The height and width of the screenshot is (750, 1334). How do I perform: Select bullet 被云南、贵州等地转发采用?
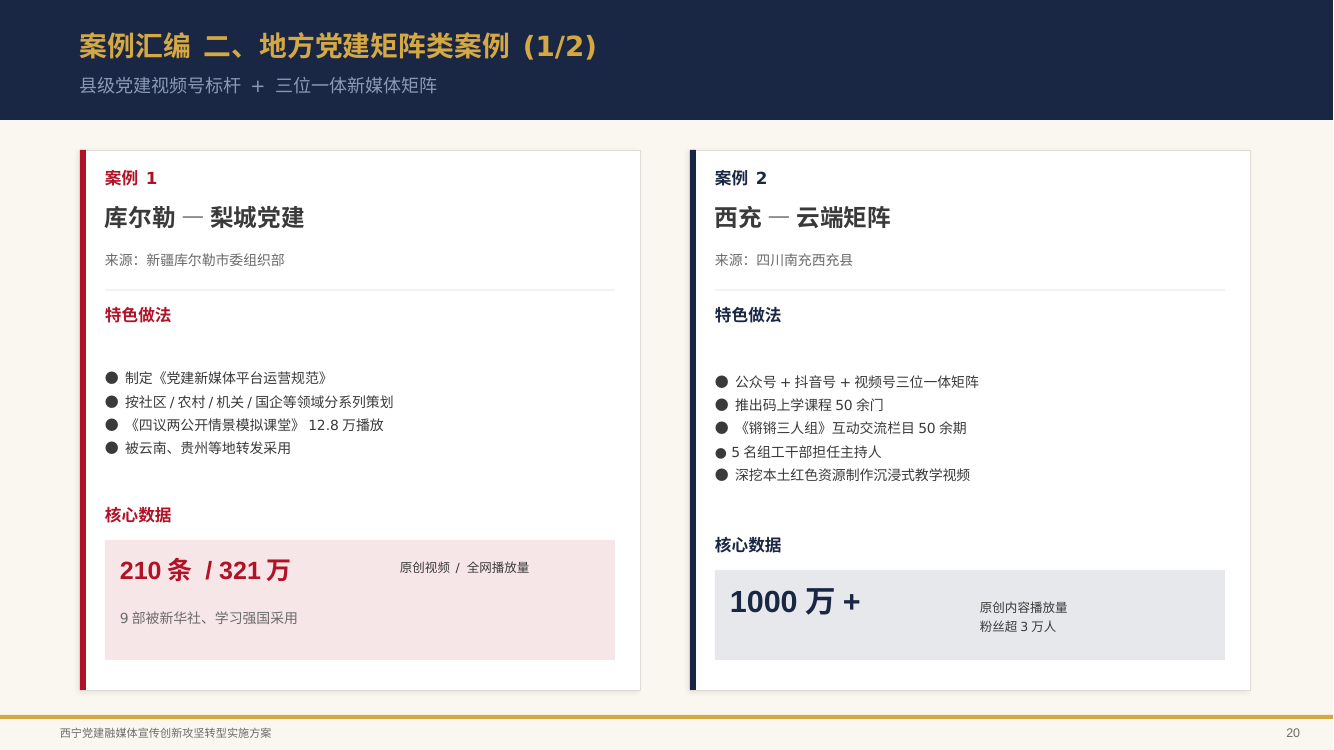198,448
